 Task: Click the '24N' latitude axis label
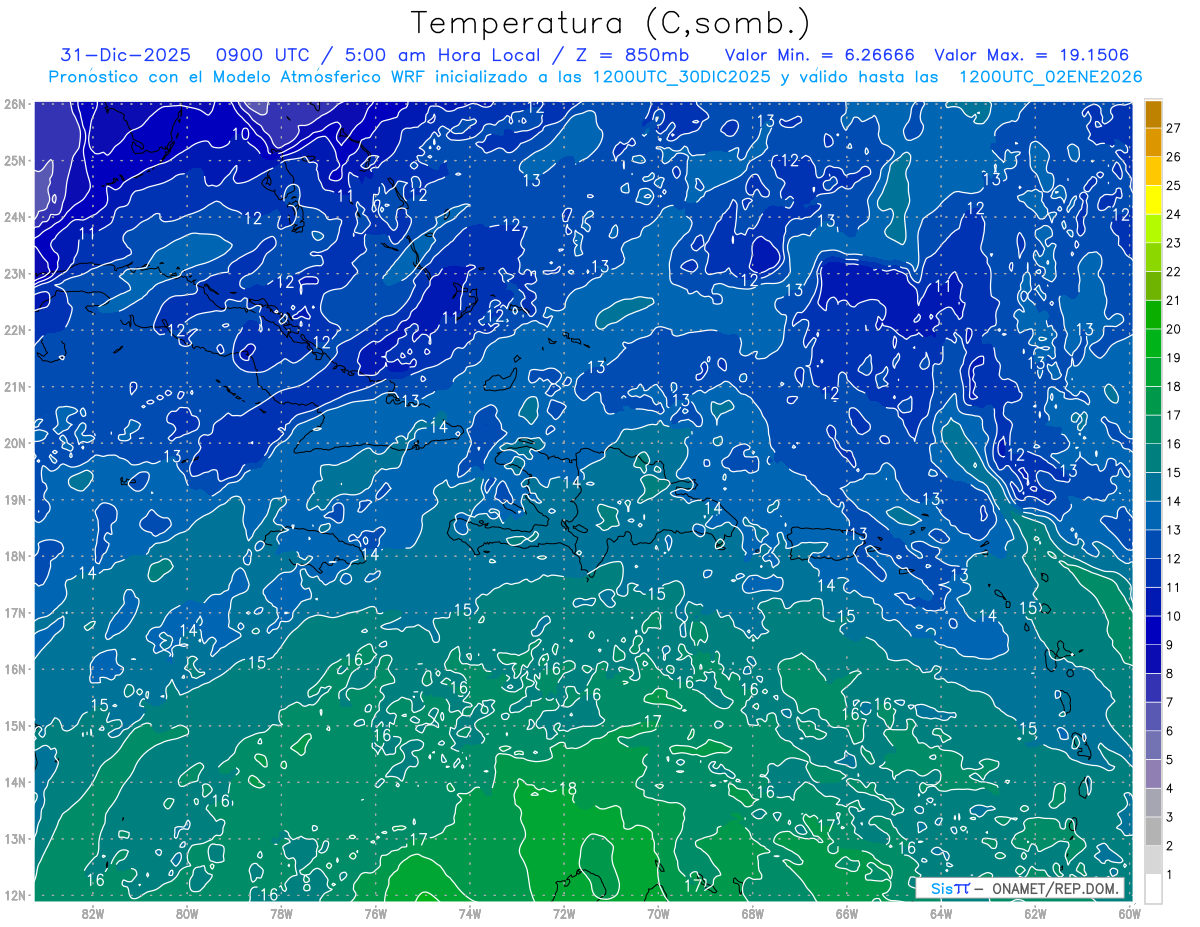pyautogui.click(x=15, y=217)
